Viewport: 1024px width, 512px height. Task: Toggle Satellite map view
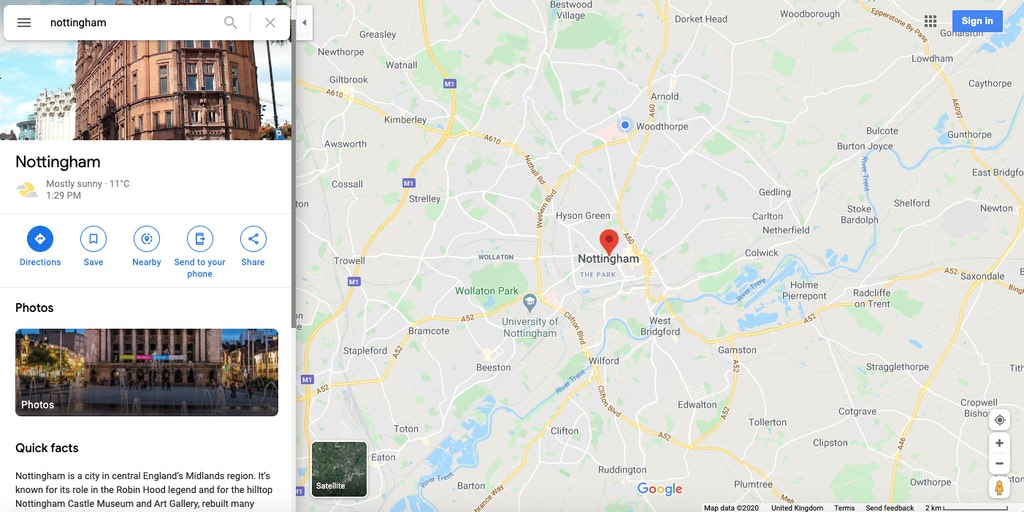point(339,469)
